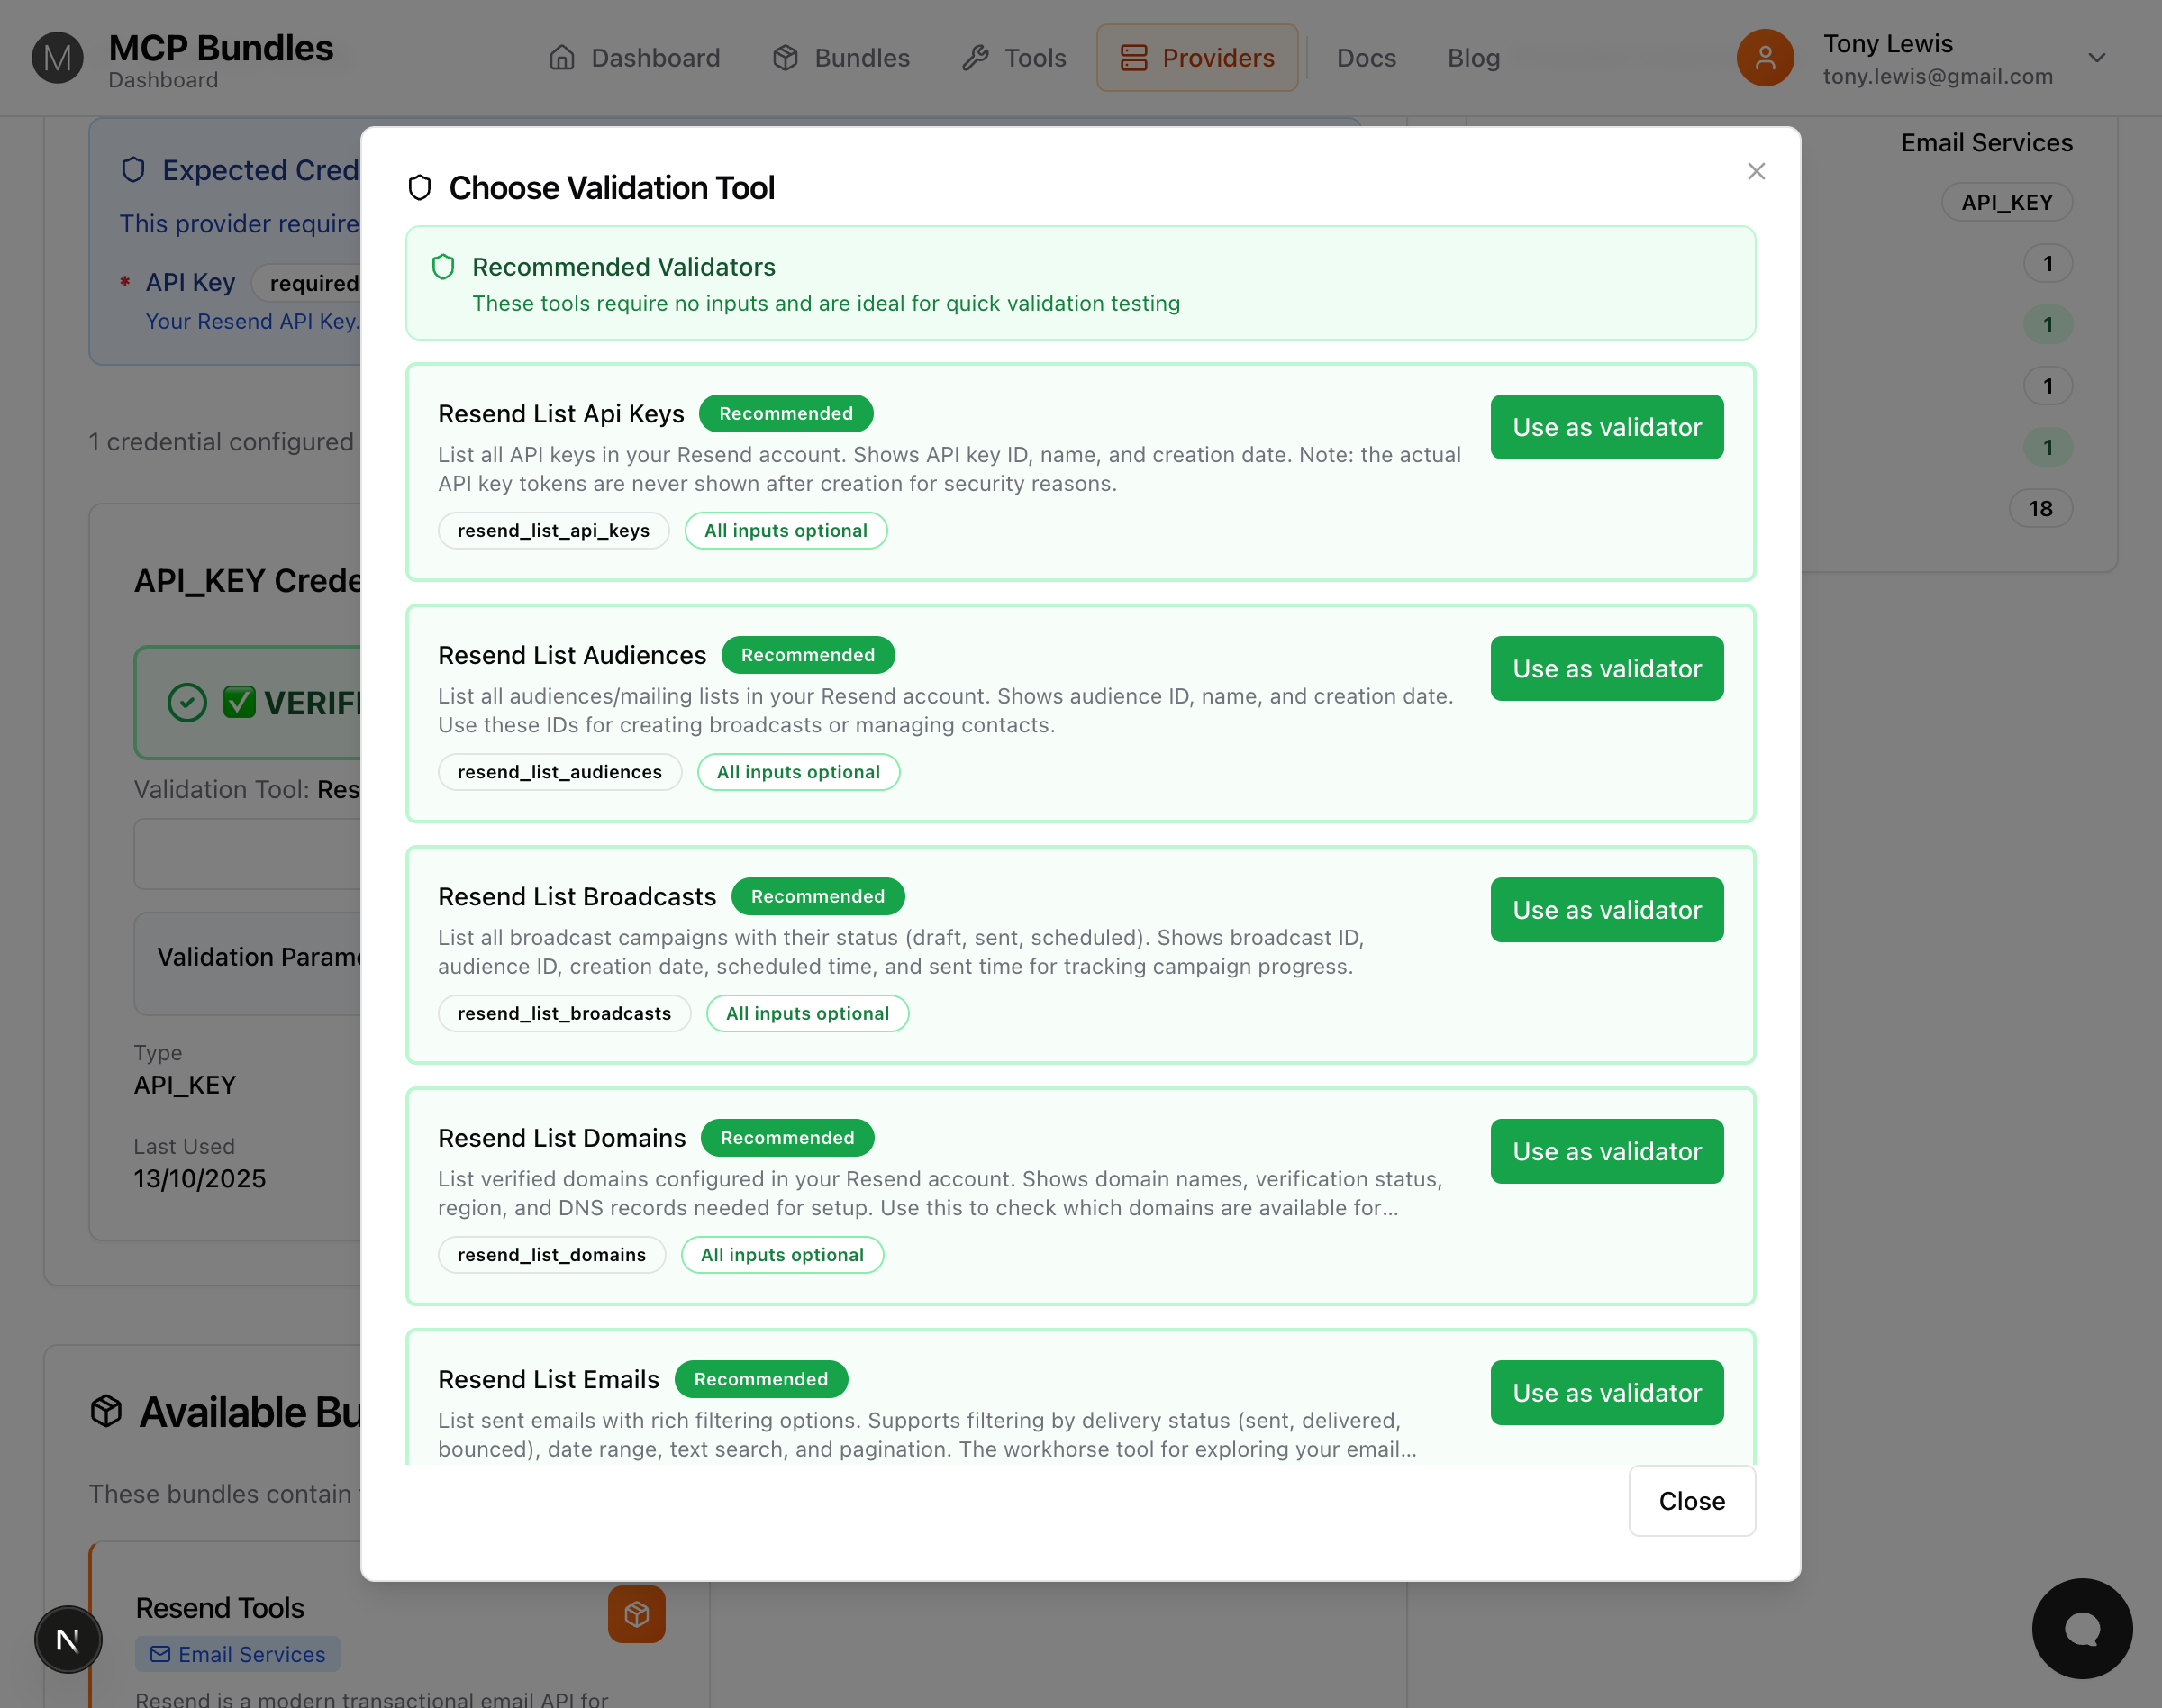Viewport: 2162px width, 1708px height.
Task: Navigate to the Blog section
Action: pos(1473,58)
